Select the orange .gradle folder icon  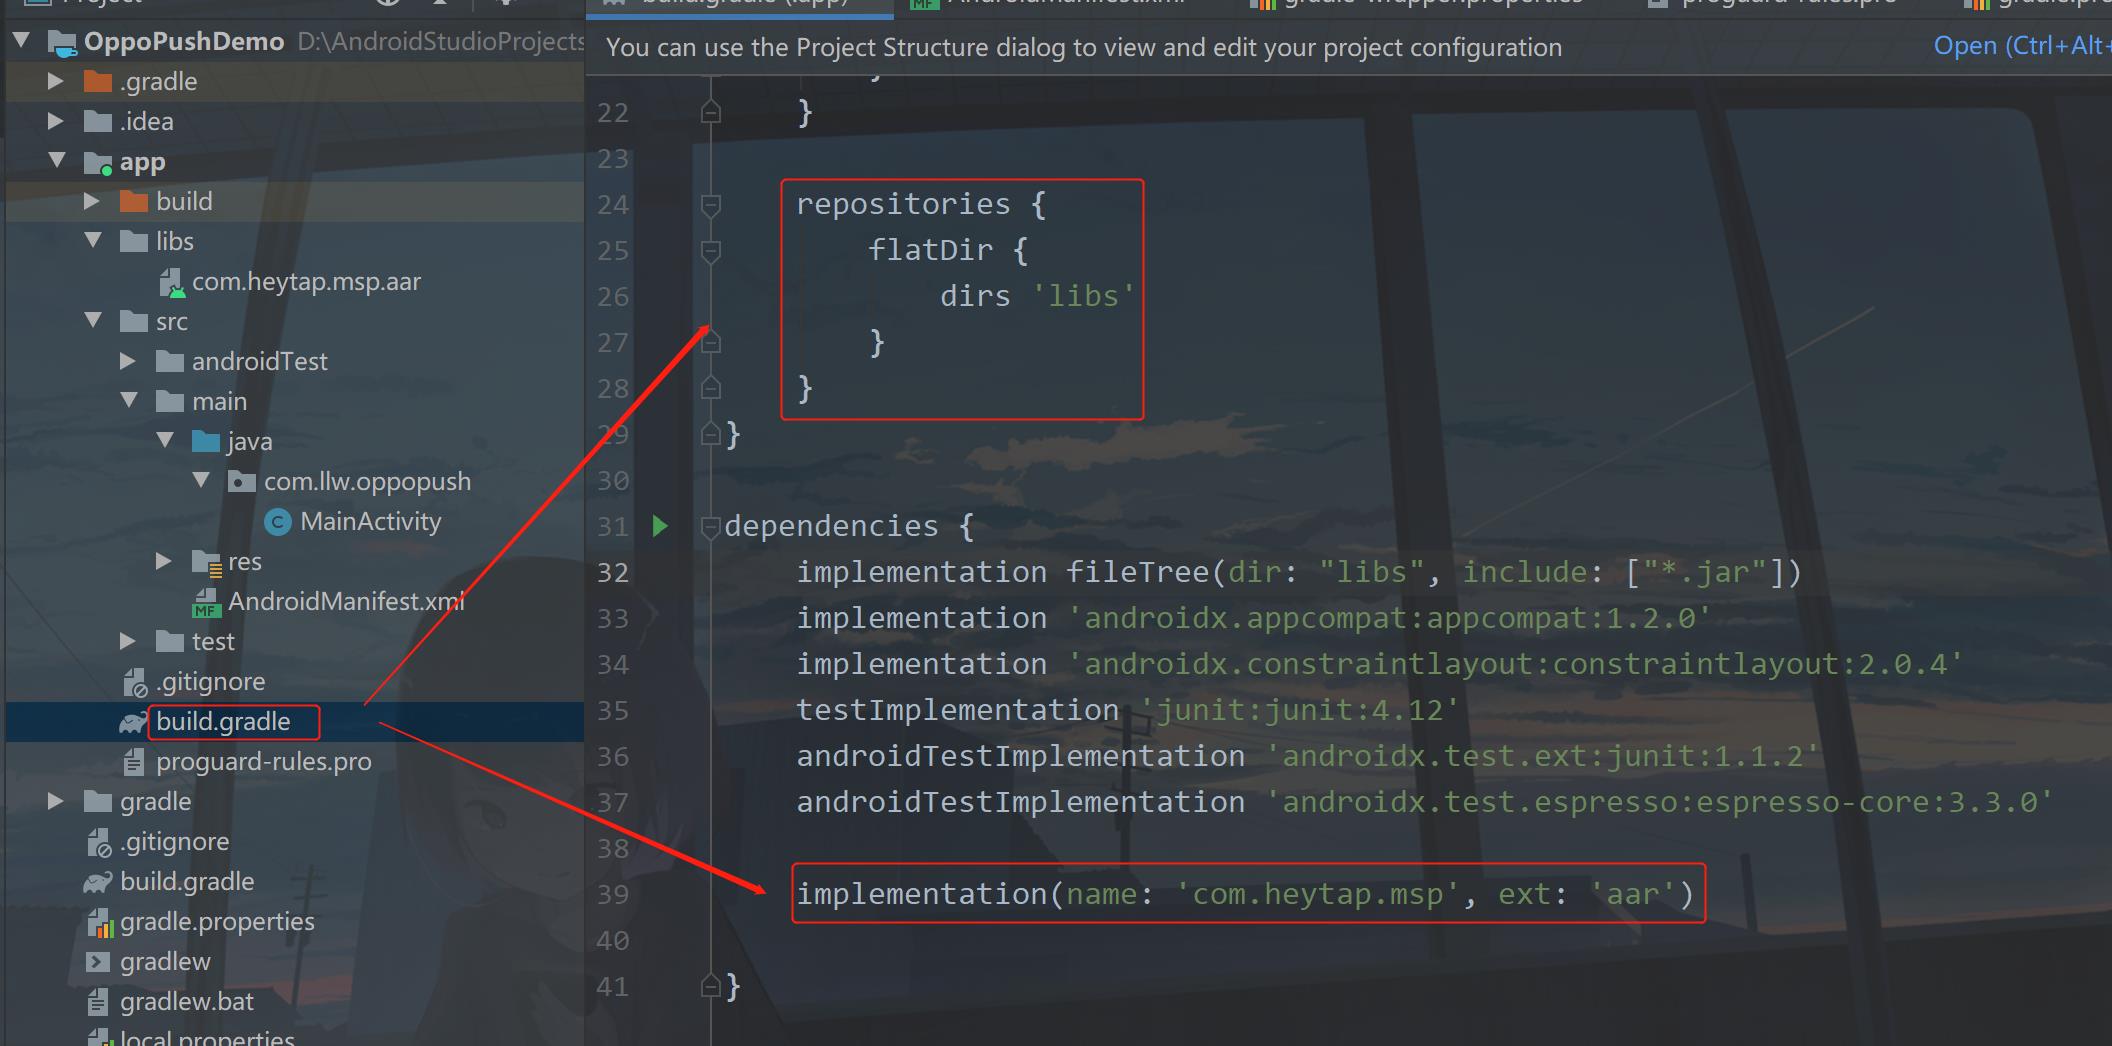(98, 81)
